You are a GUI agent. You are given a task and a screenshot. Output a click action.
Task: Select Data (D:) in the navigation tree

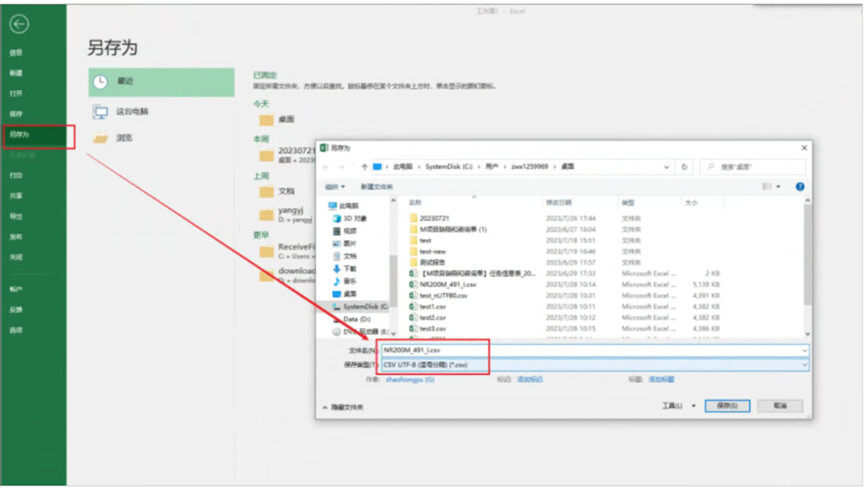click(351, 319)
